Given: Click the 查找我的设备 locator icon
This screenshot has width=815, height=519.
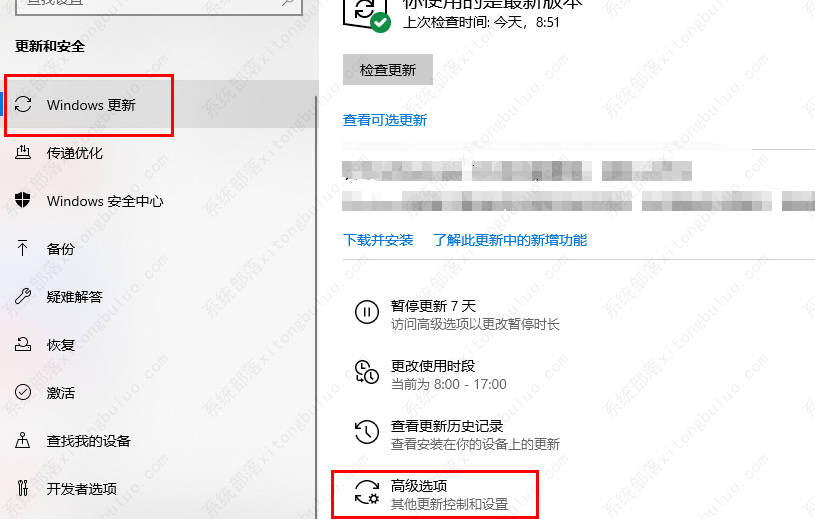Looking at the screenshot, I should pyautogui.click(x=22, y=440).
